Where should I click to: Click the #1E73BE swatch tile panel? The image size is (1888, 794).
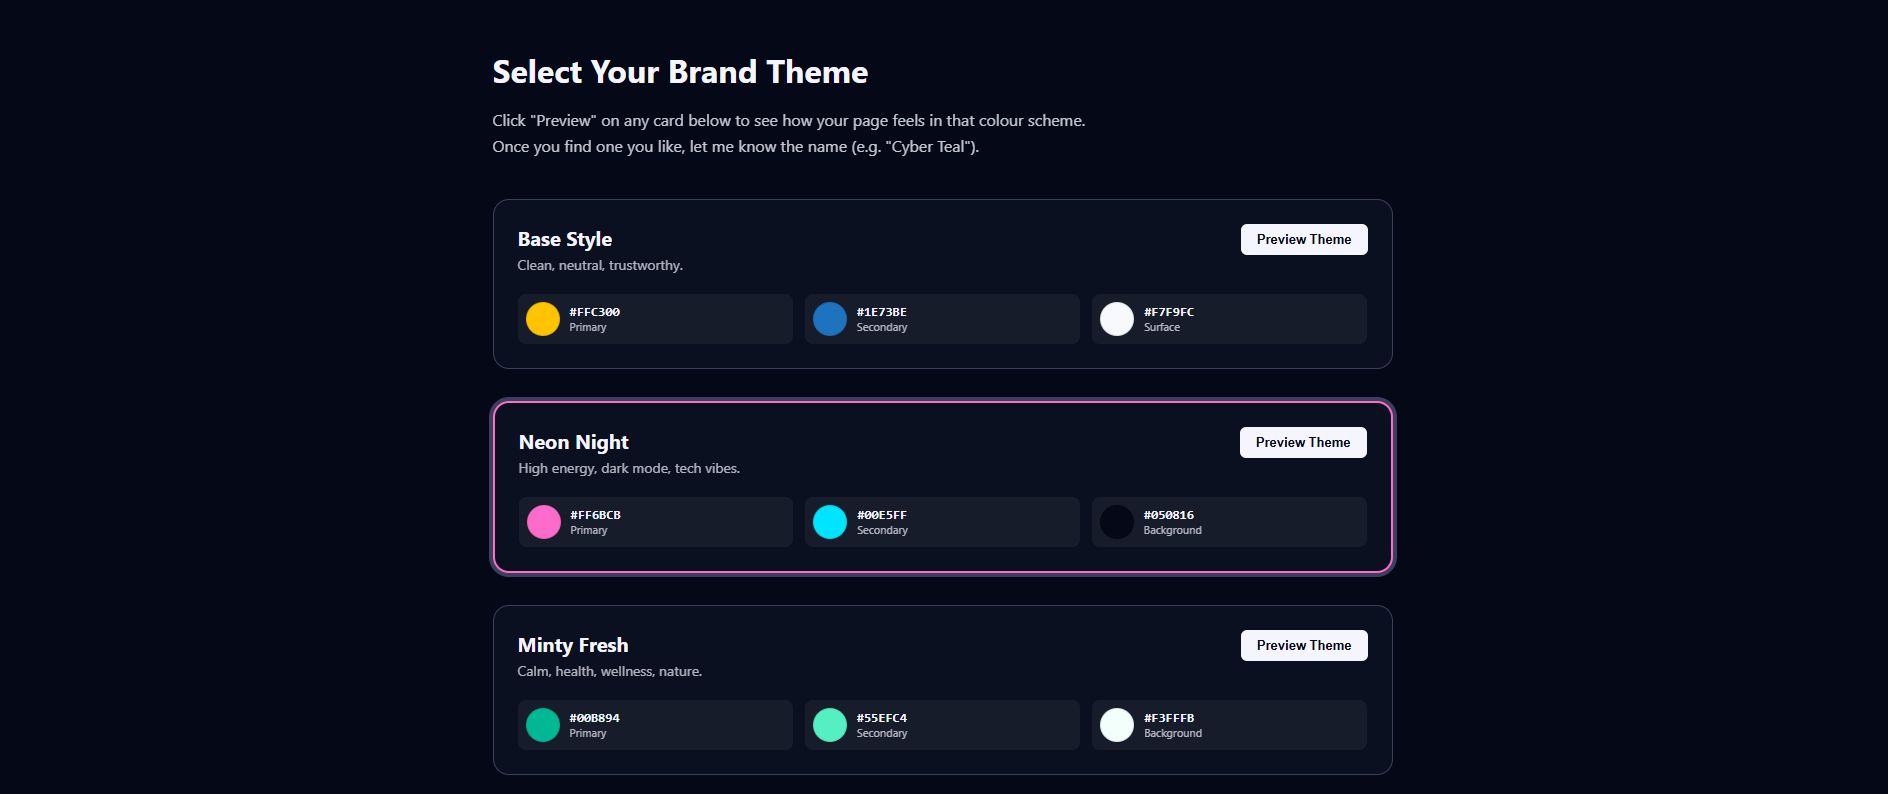tap(941, 318)
